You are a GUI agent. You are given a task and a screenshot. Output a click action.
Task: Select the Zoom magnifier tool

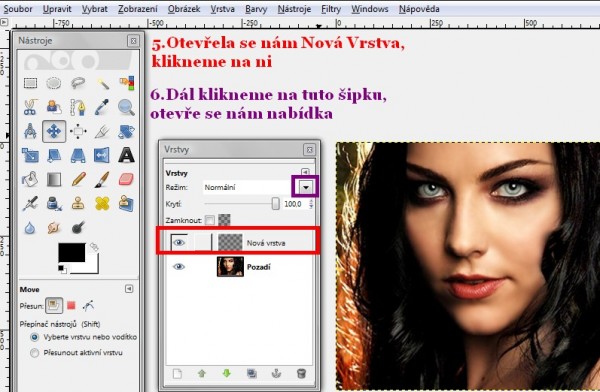[126, 107]
